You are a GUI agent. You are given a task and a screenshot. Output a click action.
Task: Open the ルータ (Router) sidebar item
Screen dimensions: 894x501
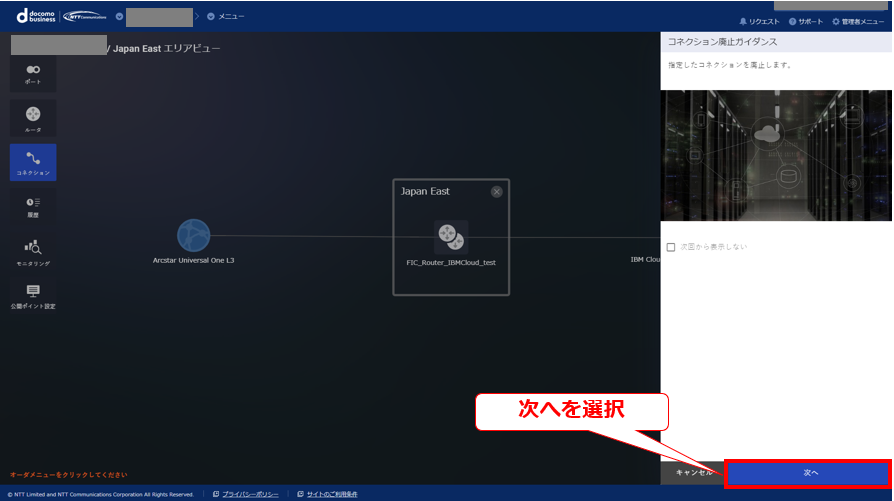pyautogui.click(x=33, y=119)
